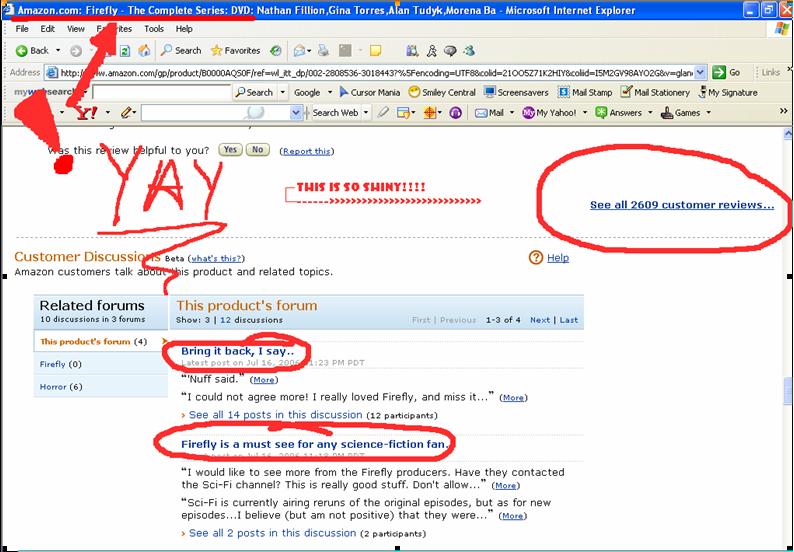The height and width of the screenshot is (552, 794).
Task: Open Smiley Central from toolbar
Action: coord(442,92)
